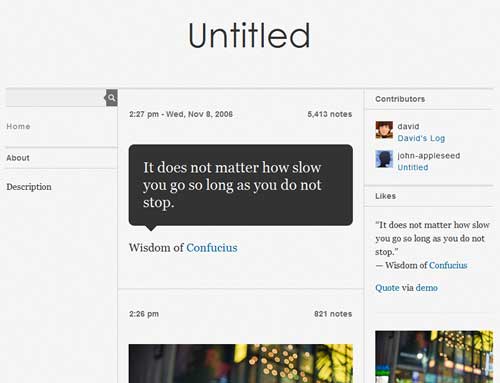Click the Likes heading
Screen dimensions: 500x383
[385, 196]
